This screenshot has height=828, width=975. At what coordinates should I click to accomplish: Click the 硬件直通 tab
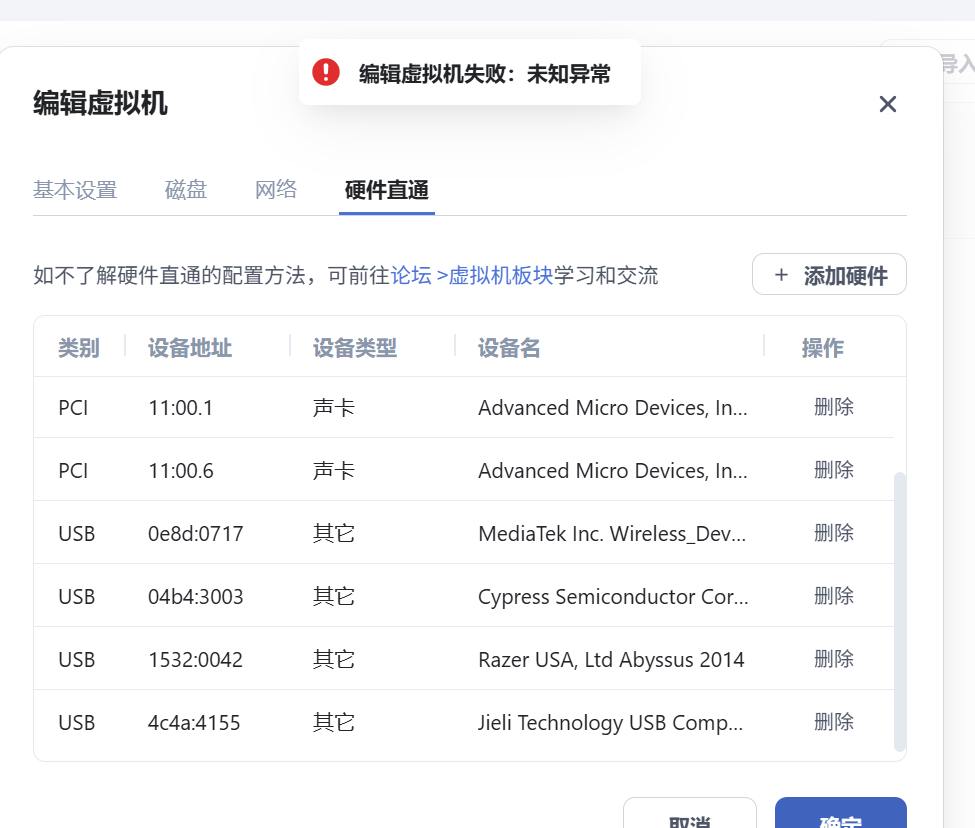[x=387, y=190]
